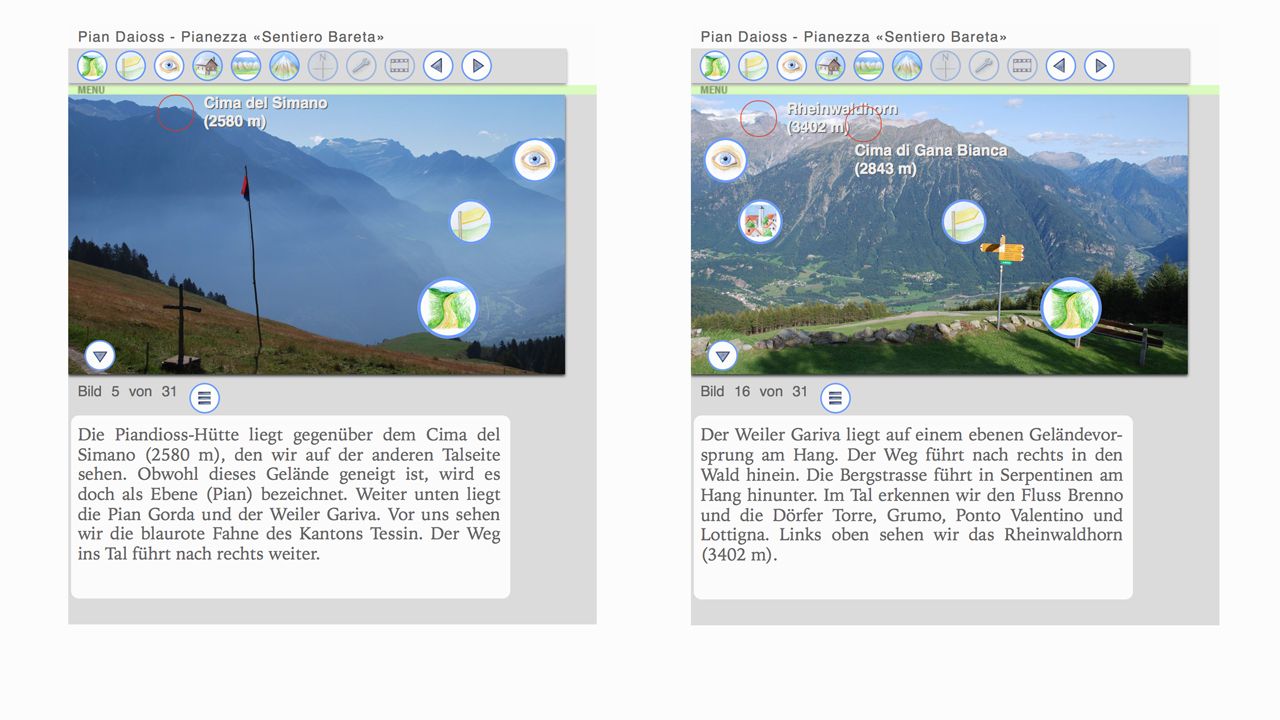The height and width of the screenshot is (720, 1280).
Task: Toggle the eye icon in left toolbar
Action: coord(169,66)
